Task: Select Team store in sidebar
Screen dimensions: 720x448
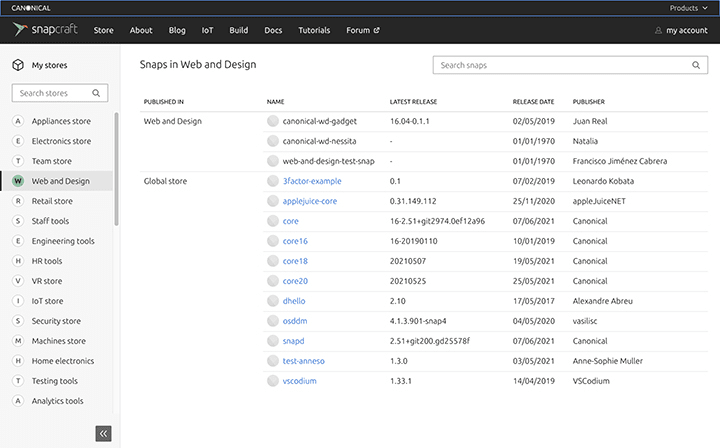Action: click(51, 161)
